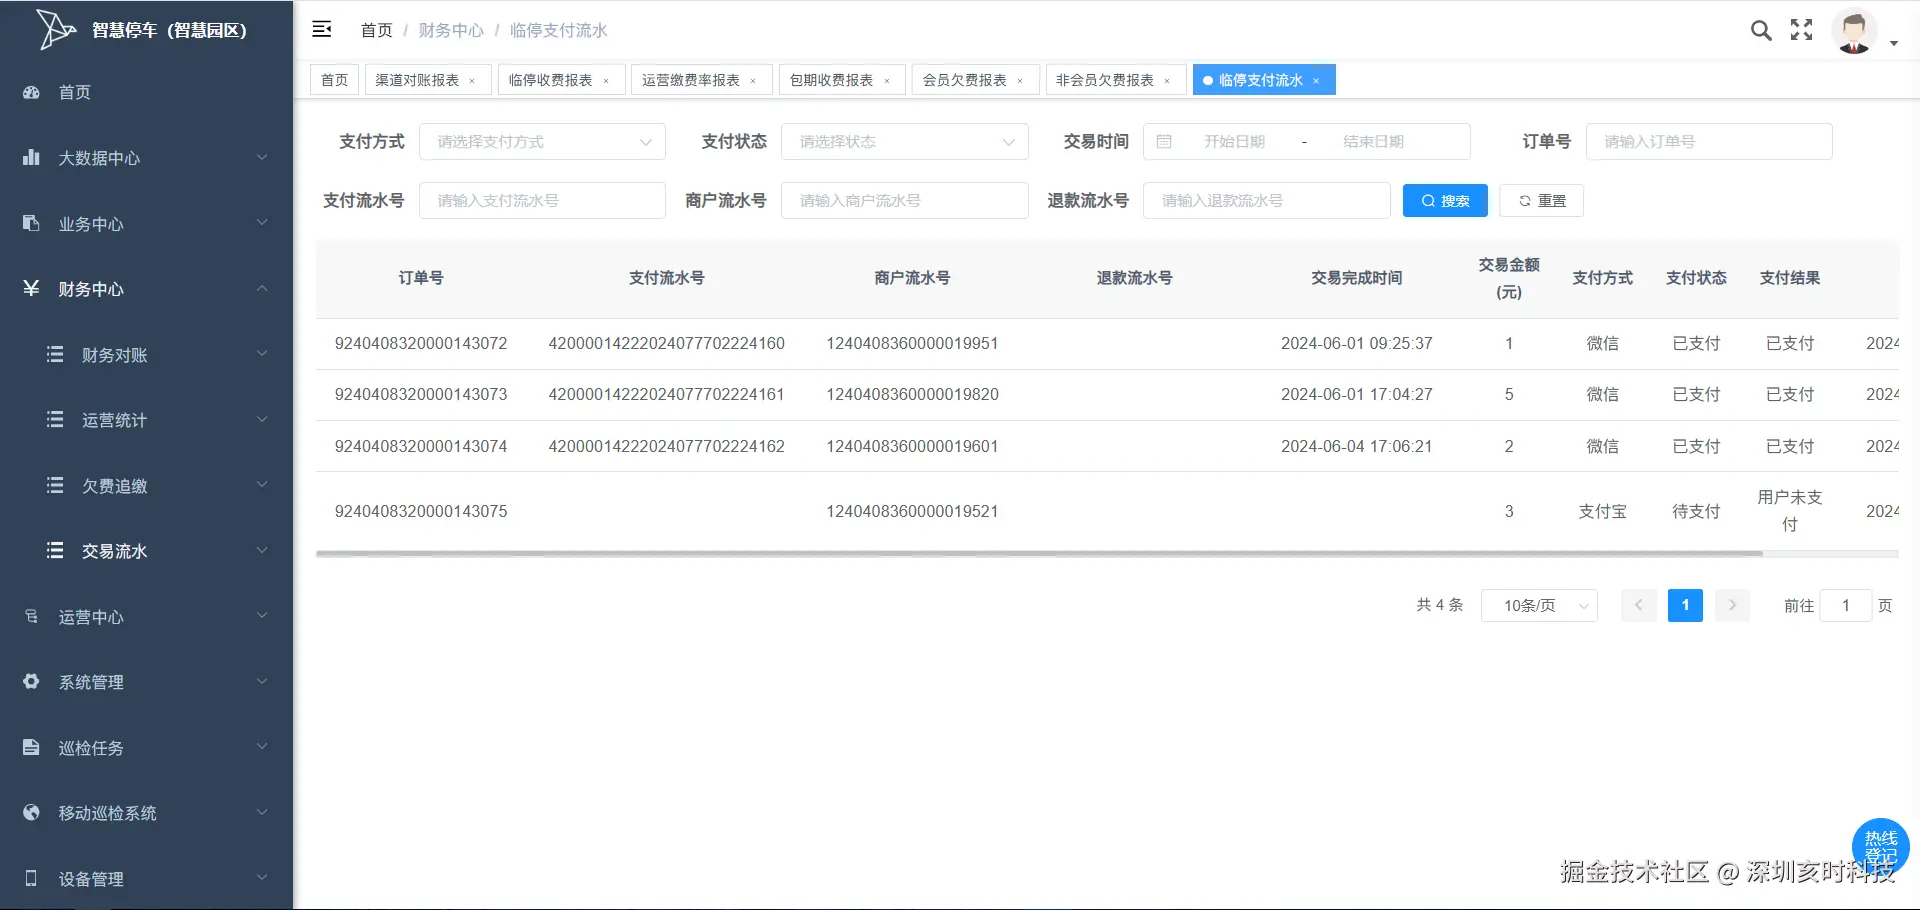The width and height of the screenshot is (1920, 910).
Task: Click the 首页 dashboard icon in sidebar
Action: click(x=31, y=92)
